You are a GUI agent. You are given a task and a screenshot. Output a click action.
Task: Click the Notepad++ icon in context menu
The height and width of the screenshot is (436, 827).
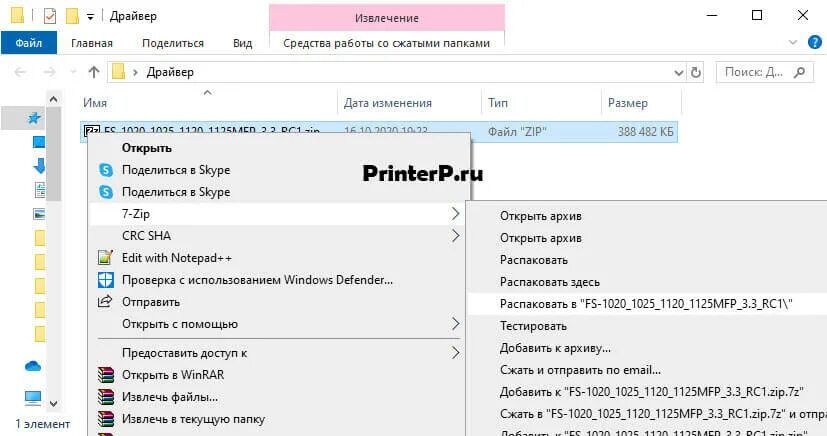pyautogui.click(x=105, y=258)
